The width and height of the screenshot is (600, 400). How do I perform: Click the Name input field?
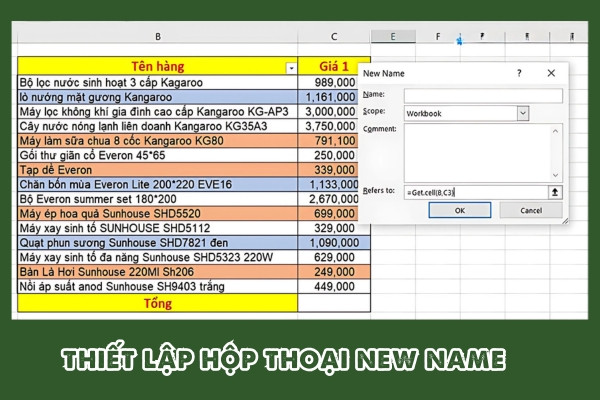(483, 95)
